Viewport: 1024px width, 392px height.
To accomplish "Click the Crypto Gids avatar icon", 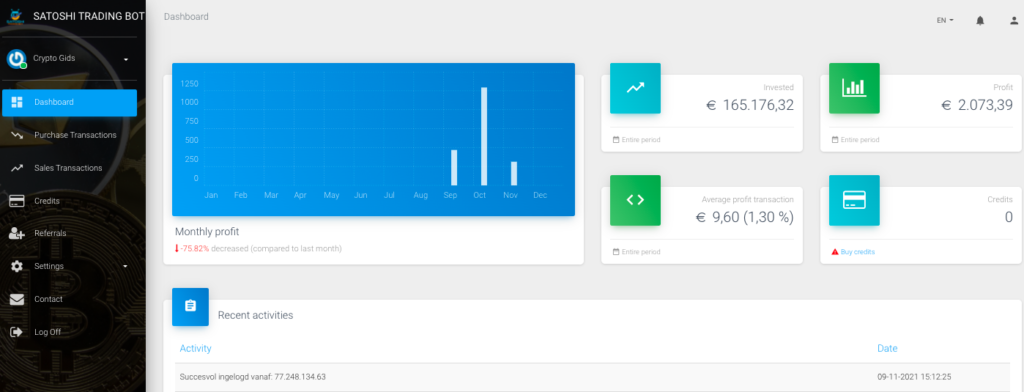I will (x=16, y=59).
